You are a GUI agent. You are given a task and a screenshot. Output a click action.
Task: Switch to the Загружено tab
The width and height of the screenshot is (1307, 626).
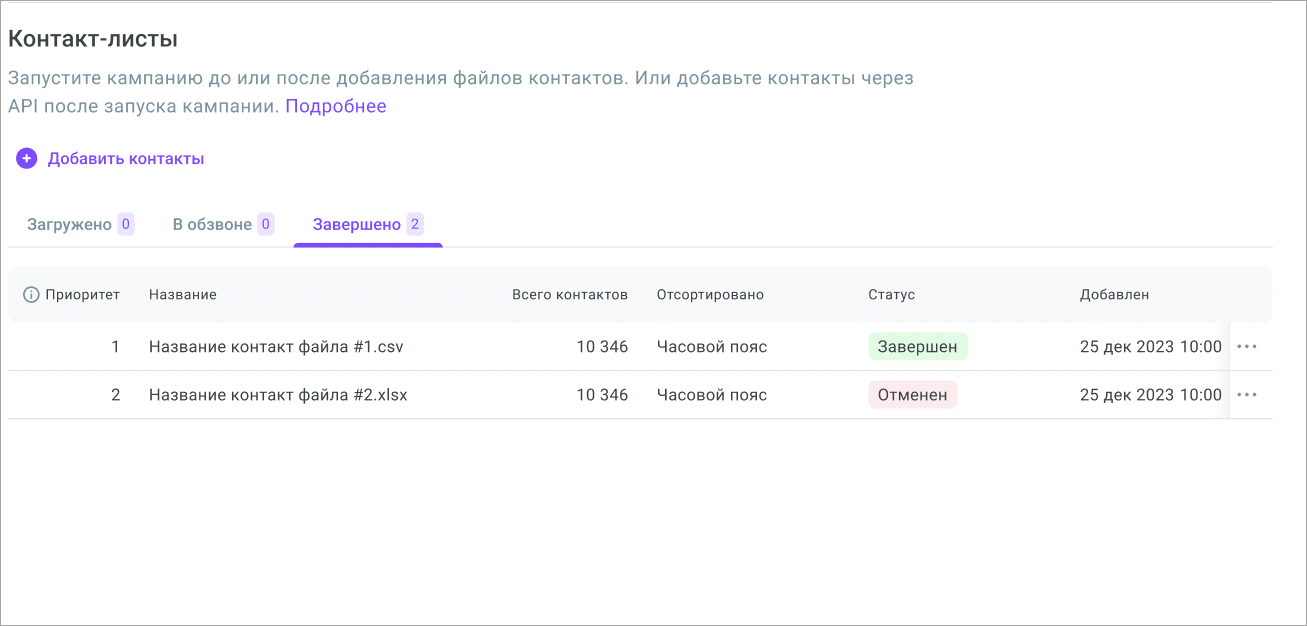tap(69, 225)
